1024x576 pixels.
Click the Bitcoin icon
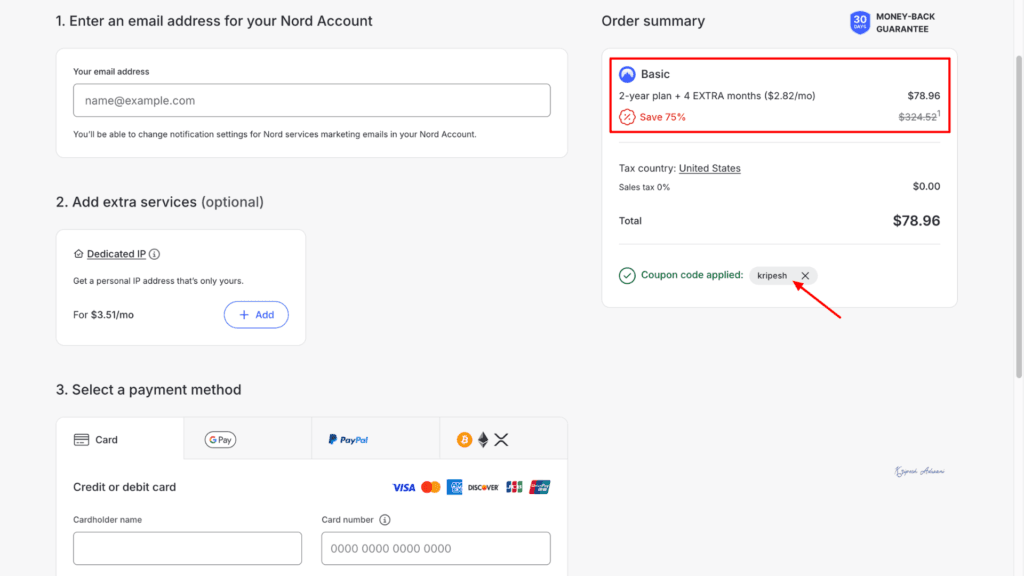[464, 440]
